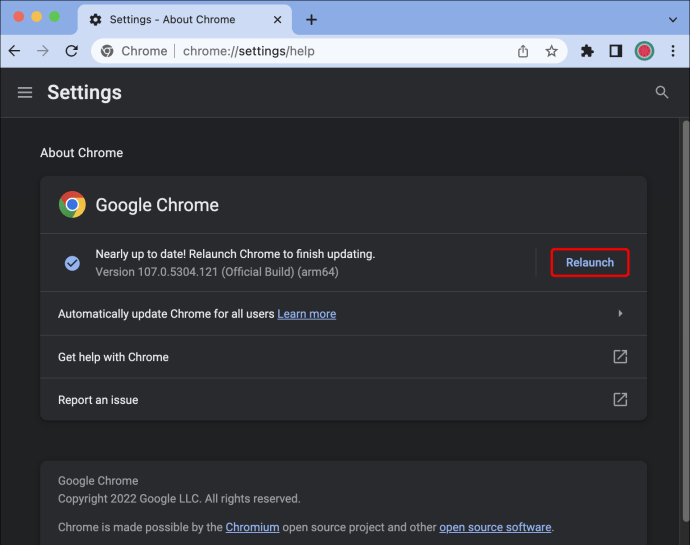The image size is (690, 545).
Task: Reload the page
Action: point(72,52)
